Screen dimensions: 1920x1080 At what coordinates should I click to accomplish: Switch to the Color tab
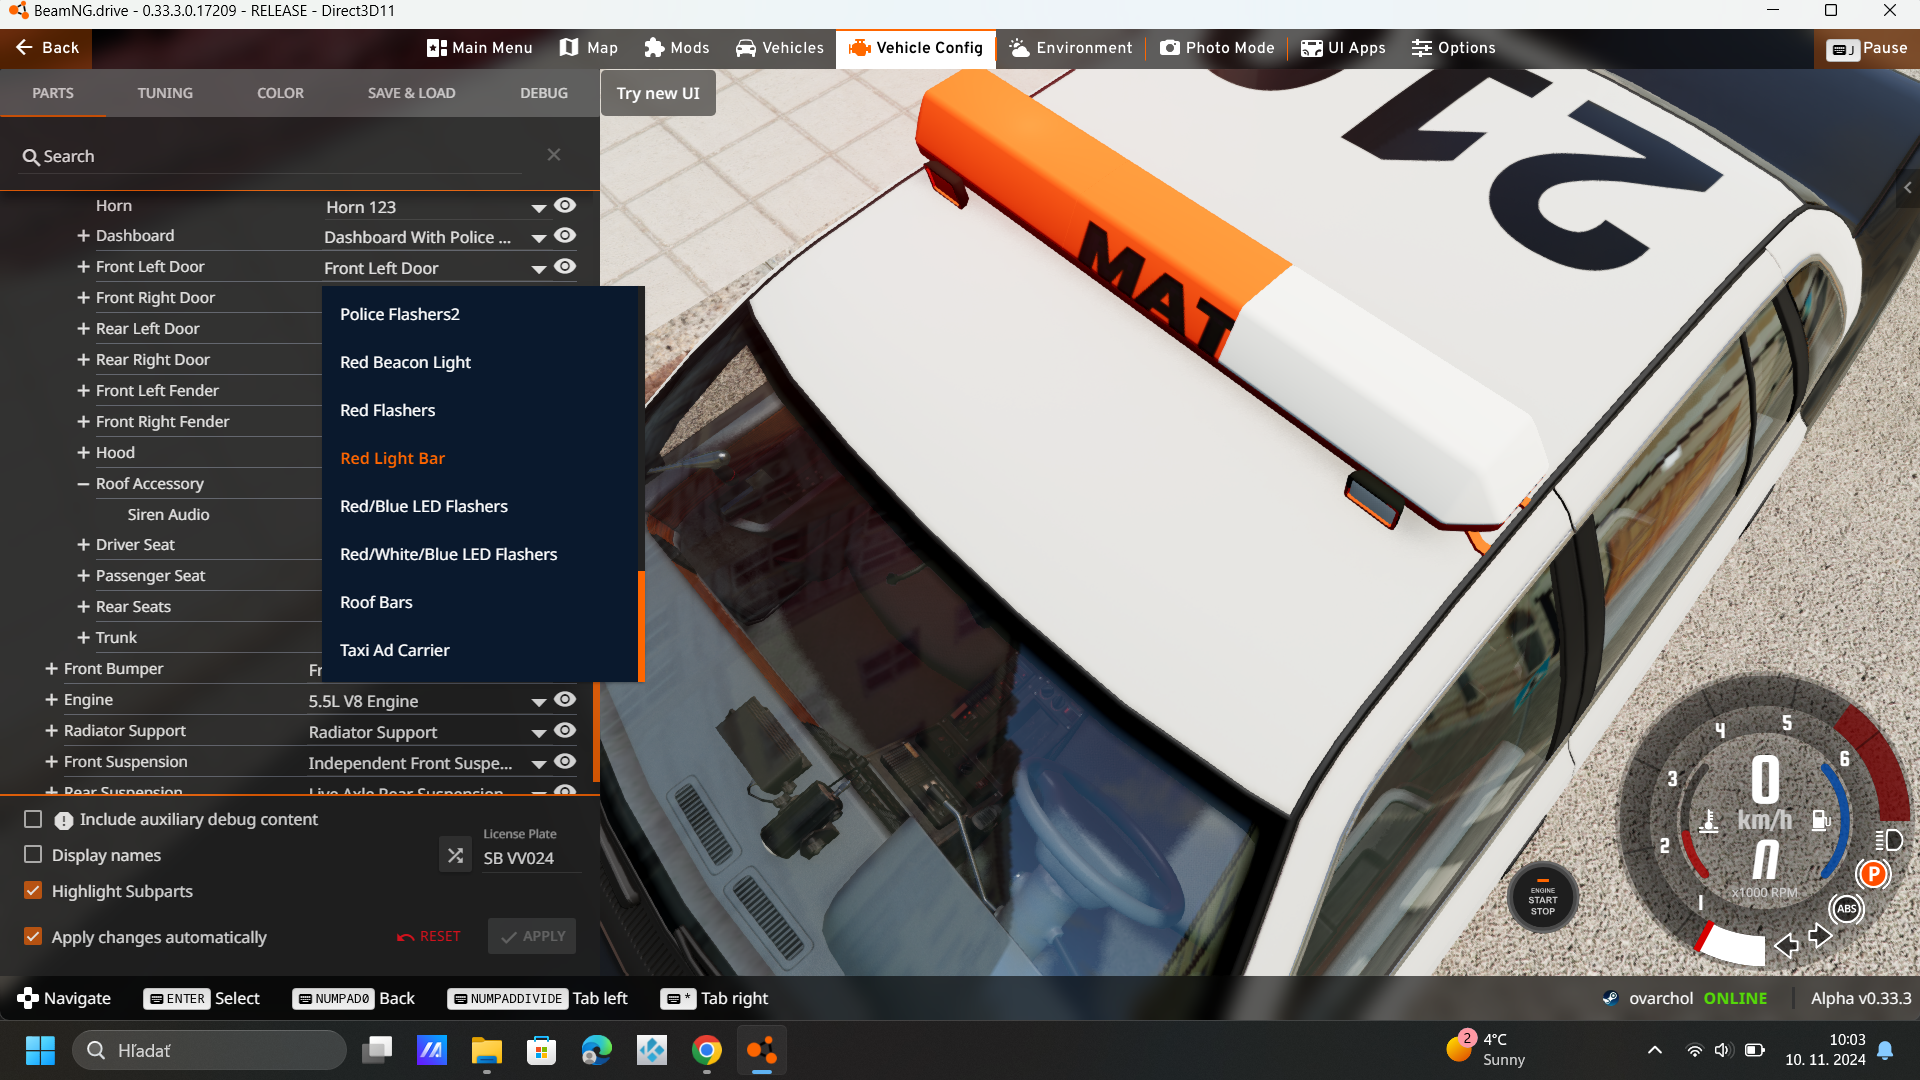(280, 93)
